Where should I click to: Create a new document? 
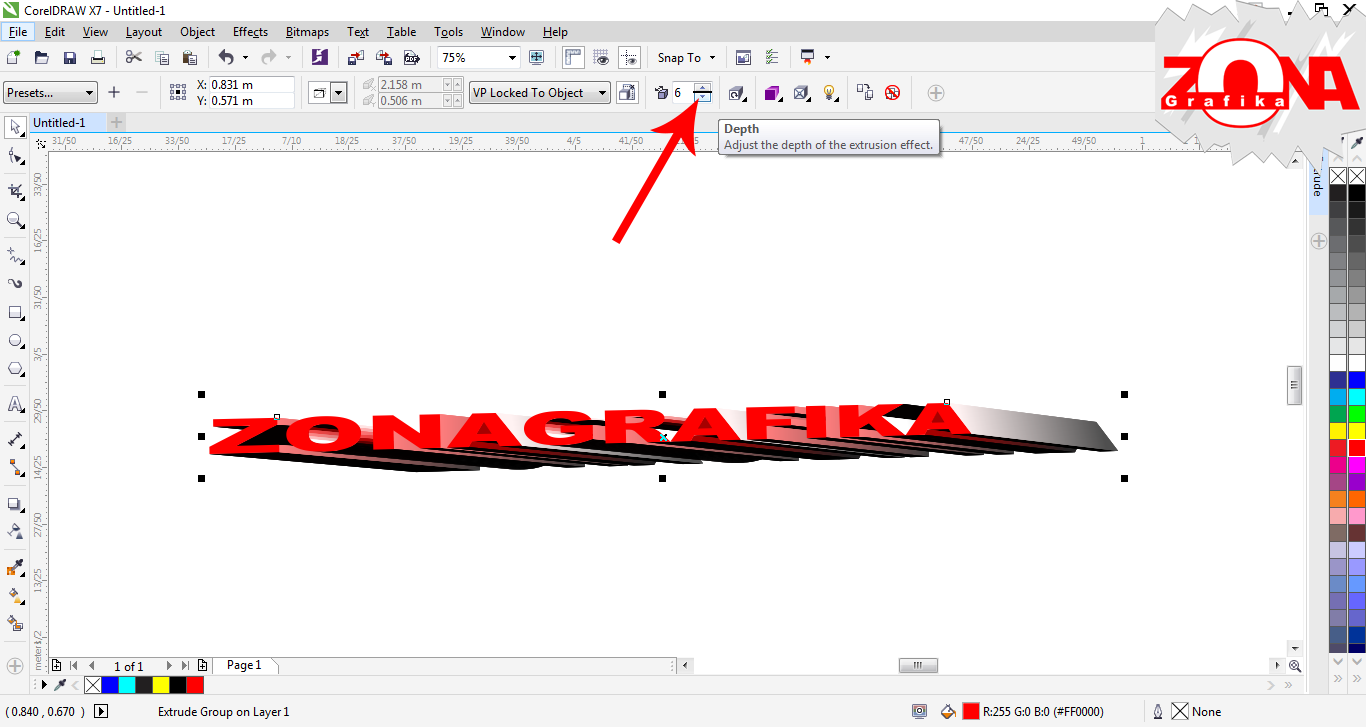click(14, 58)
